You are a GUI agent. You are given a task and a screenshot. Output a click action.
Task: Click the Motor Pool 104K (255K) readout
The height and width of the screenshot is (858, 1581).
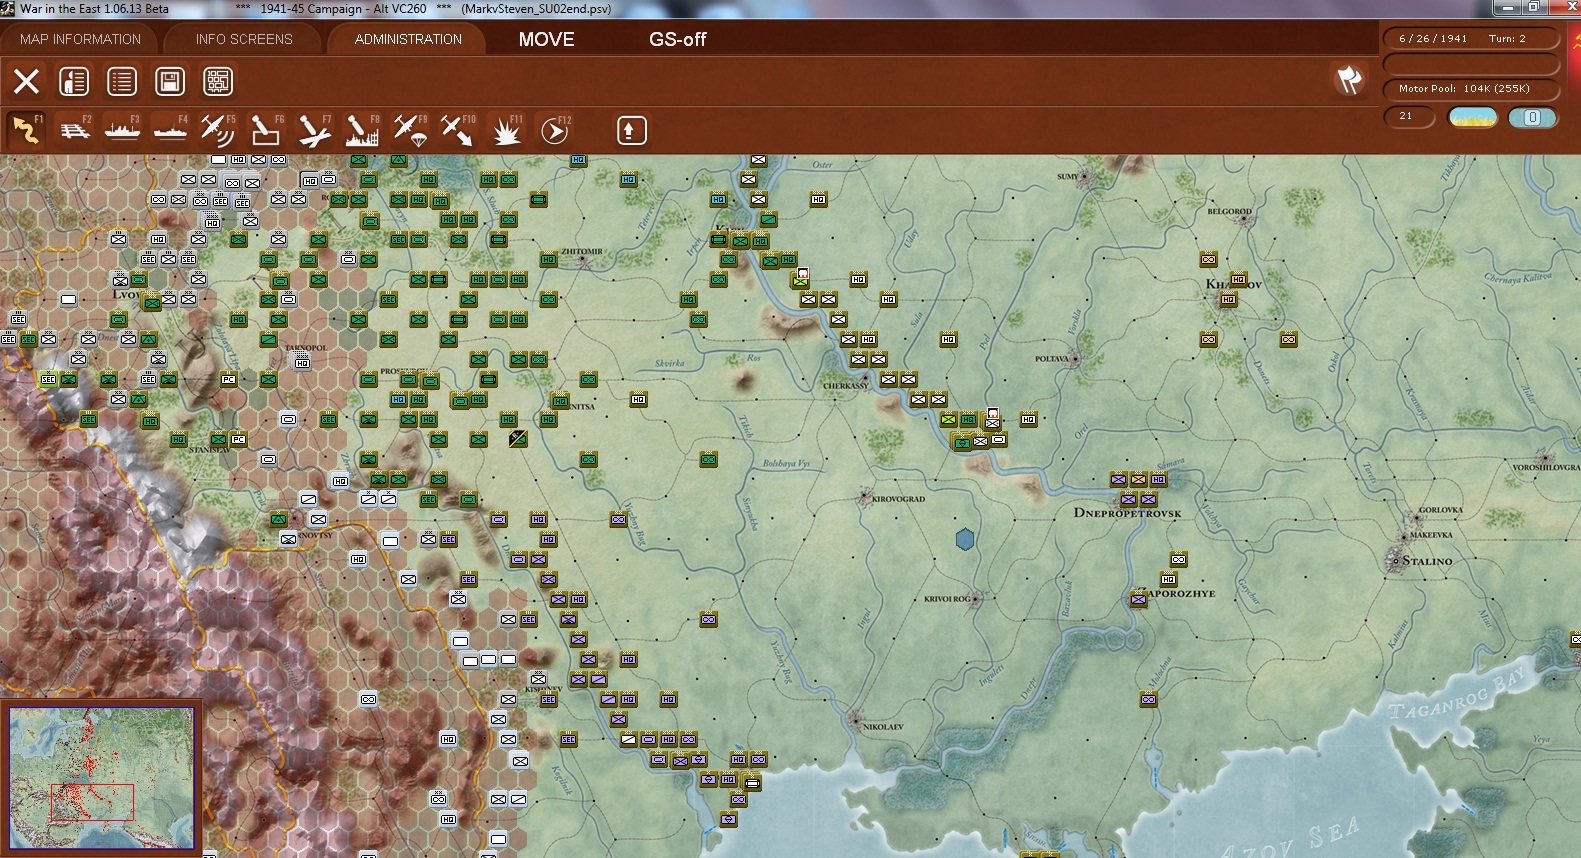click(1471, 89)
